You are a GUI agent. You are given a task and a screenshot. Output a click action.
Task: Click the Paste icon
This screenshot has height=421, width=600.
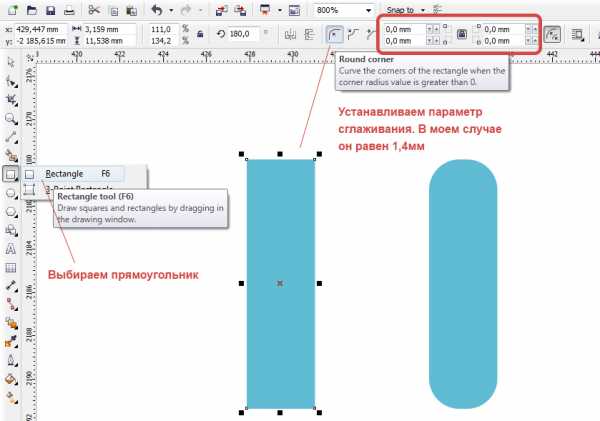pyautogui.click(x=131, y=11)
